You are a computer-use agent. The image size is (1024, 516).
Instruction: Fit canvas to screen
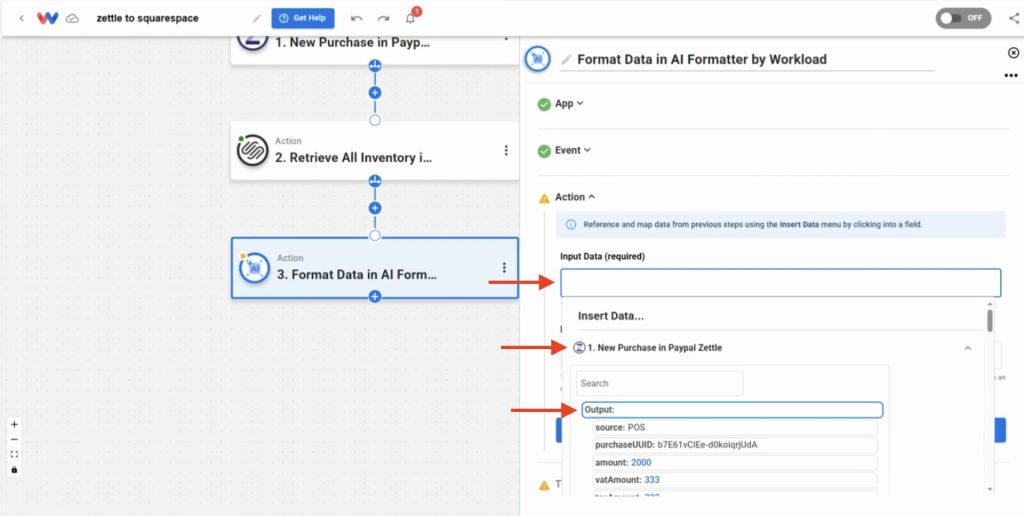(x=14, y=455)
